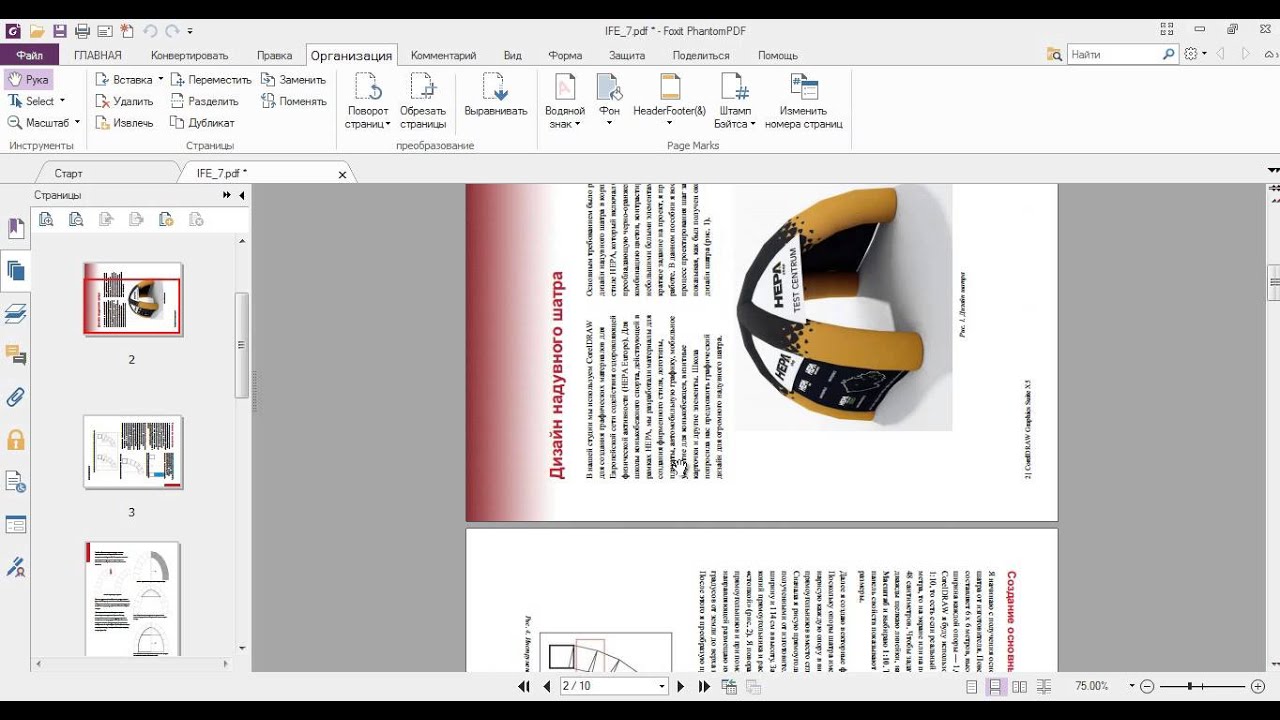Viewport: 1280px width, 720px height.
Task: Click Поменять to swap pages
Action: (x=293, y=101)
